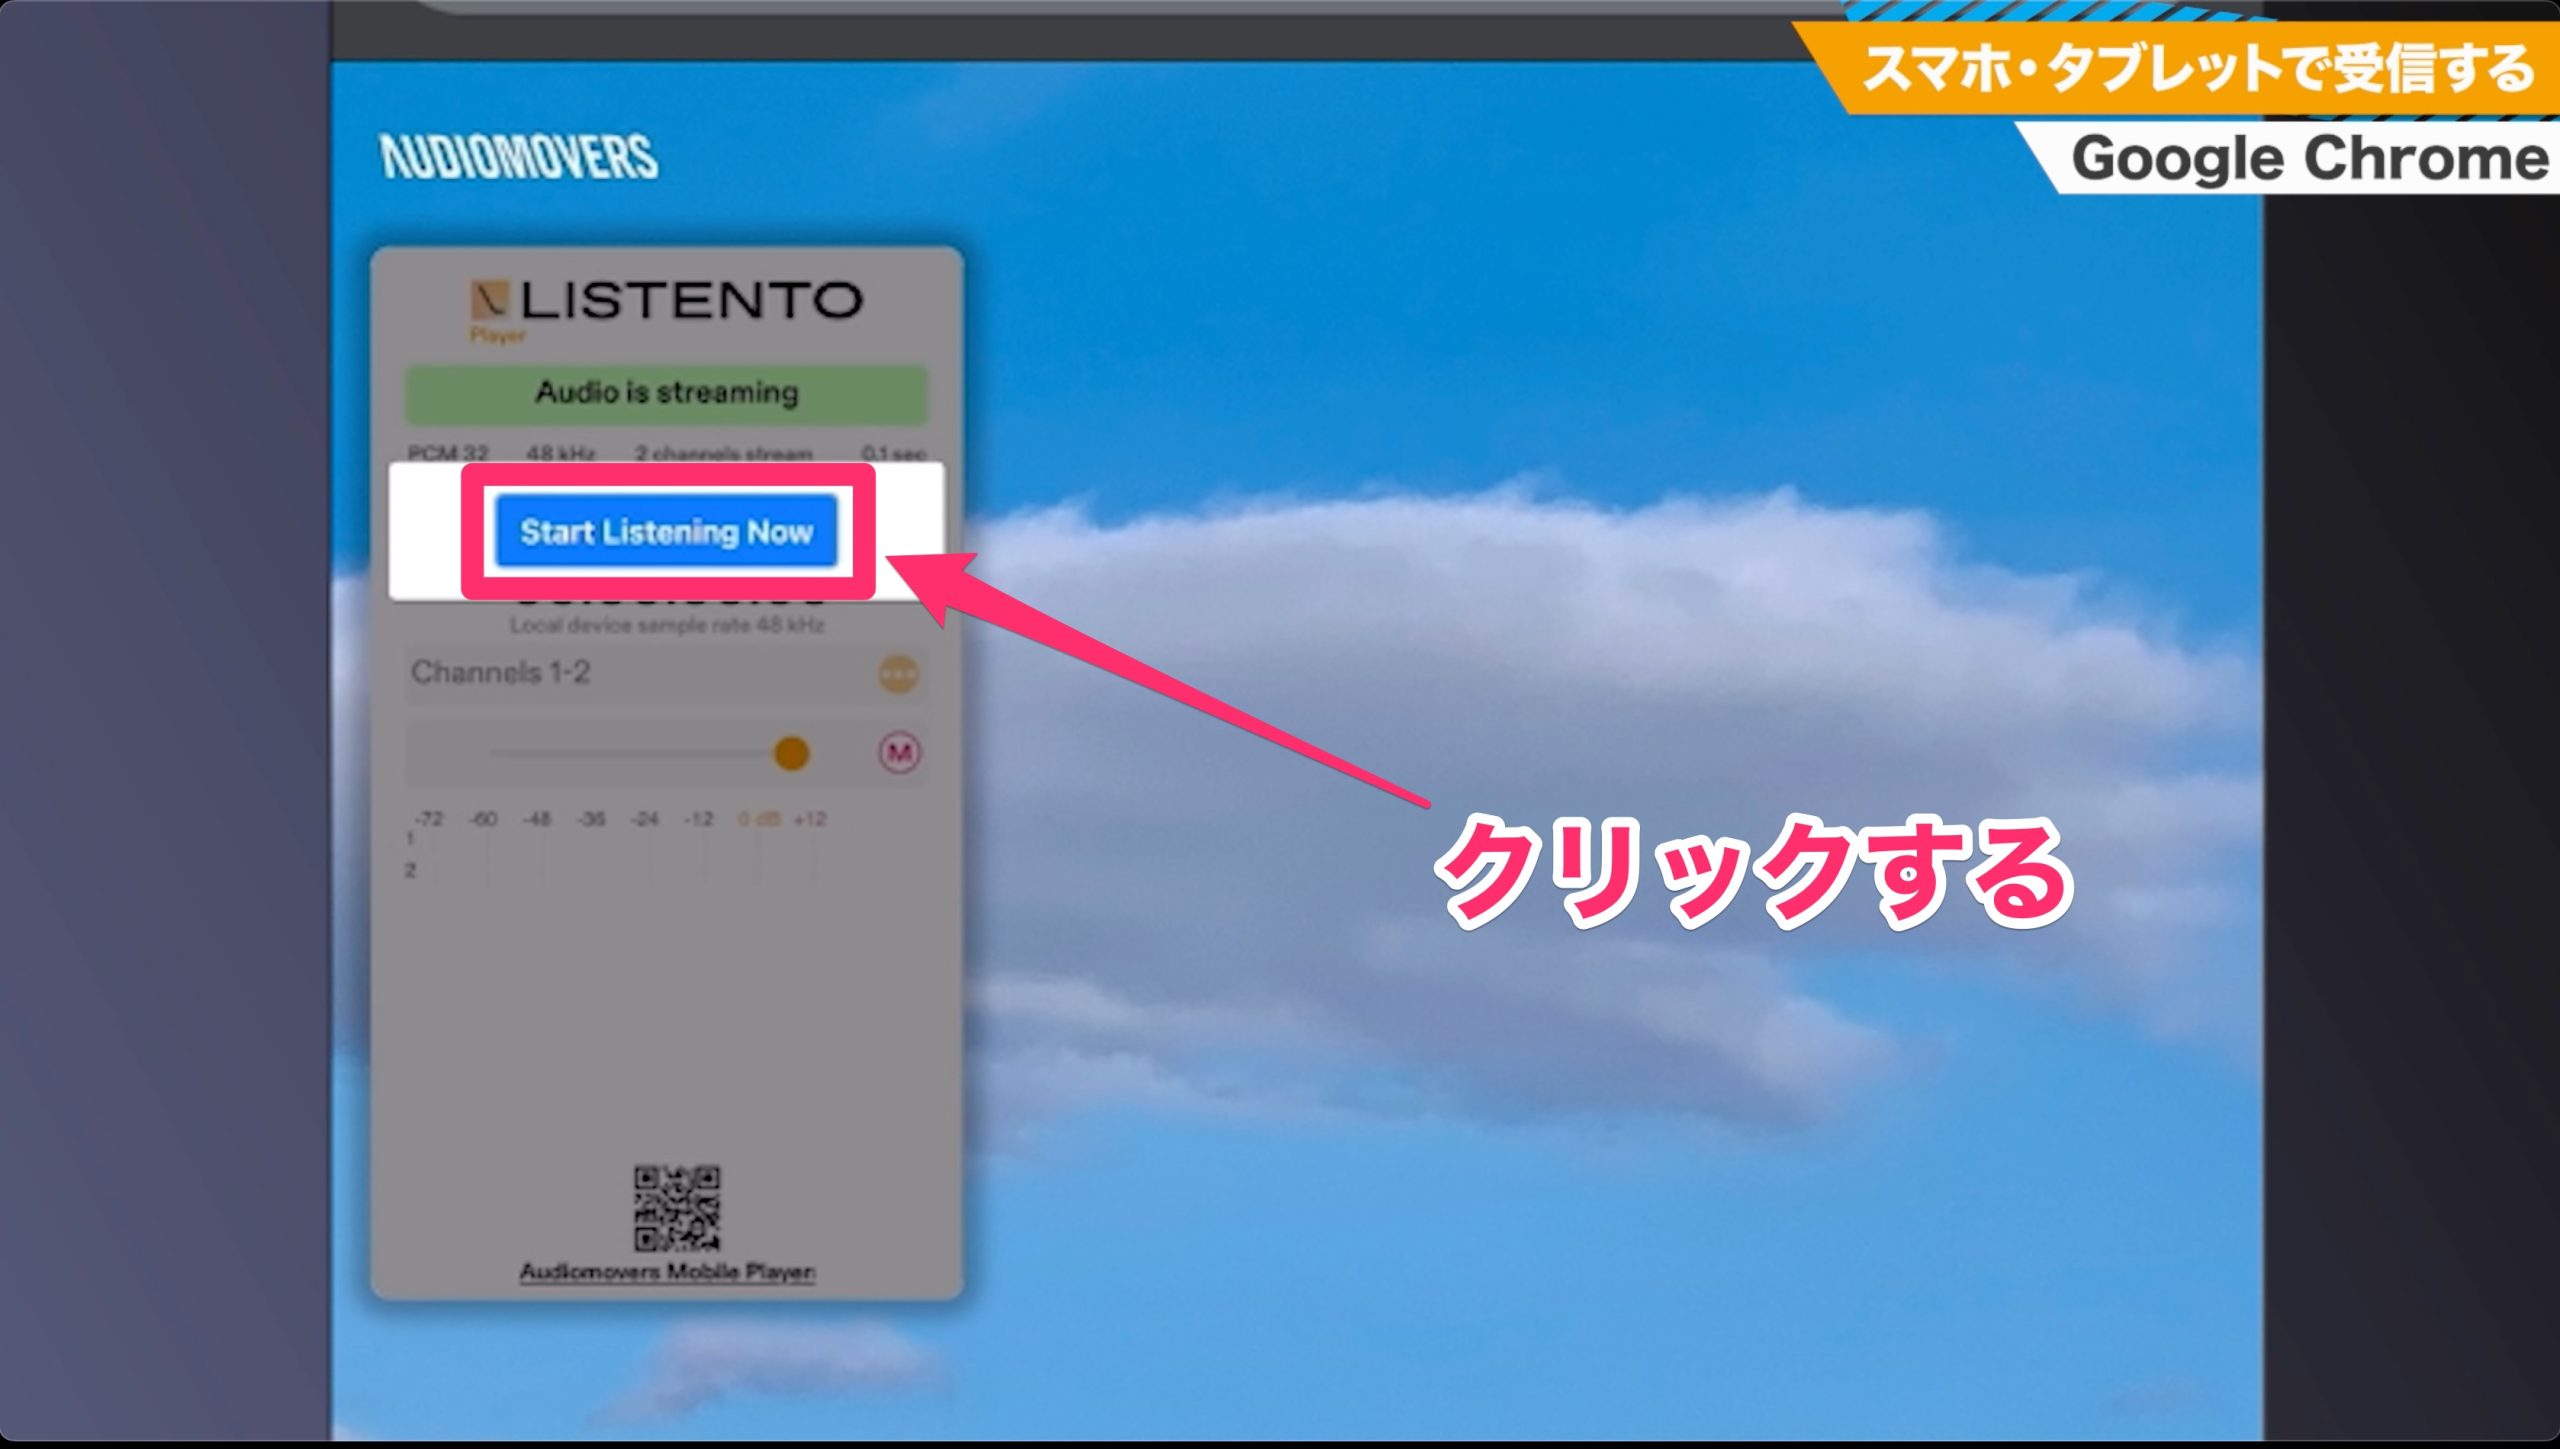The image size is (2560, 1449).
Task: Toggle the mute M button
Action: (899, 753)
